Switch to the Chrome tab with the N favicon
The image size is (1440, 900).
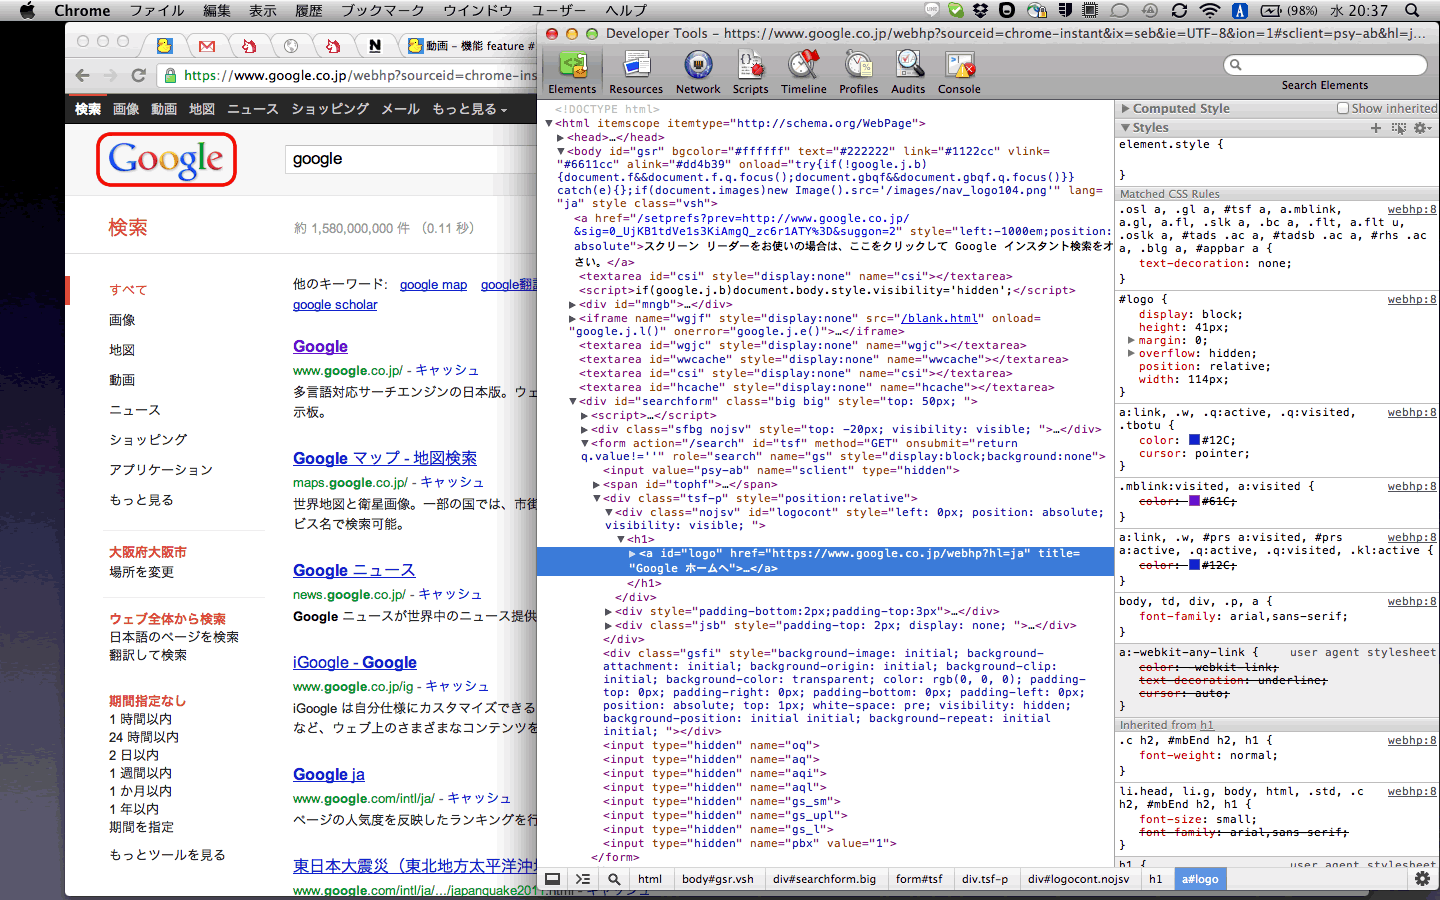[x=374, y=46]
